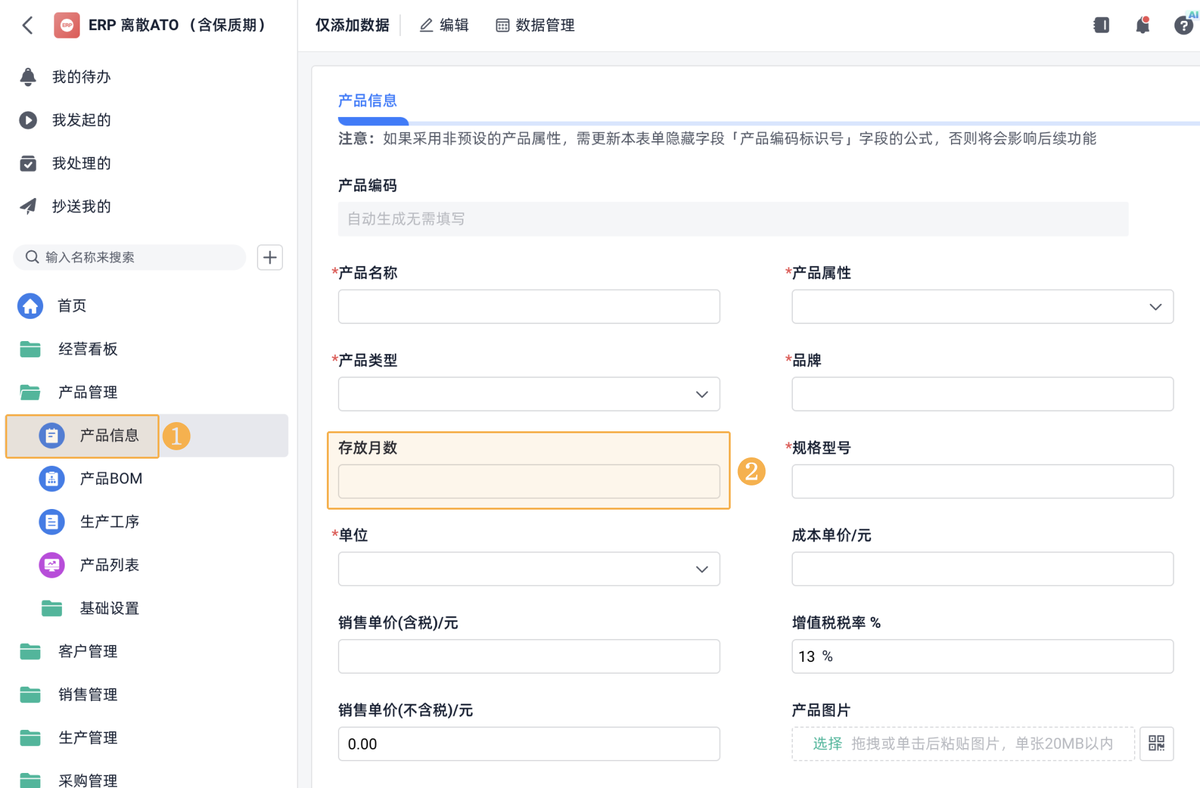Click the 编辑 toolbar option
Screen dimensions: 1200x788
(444, 25)
